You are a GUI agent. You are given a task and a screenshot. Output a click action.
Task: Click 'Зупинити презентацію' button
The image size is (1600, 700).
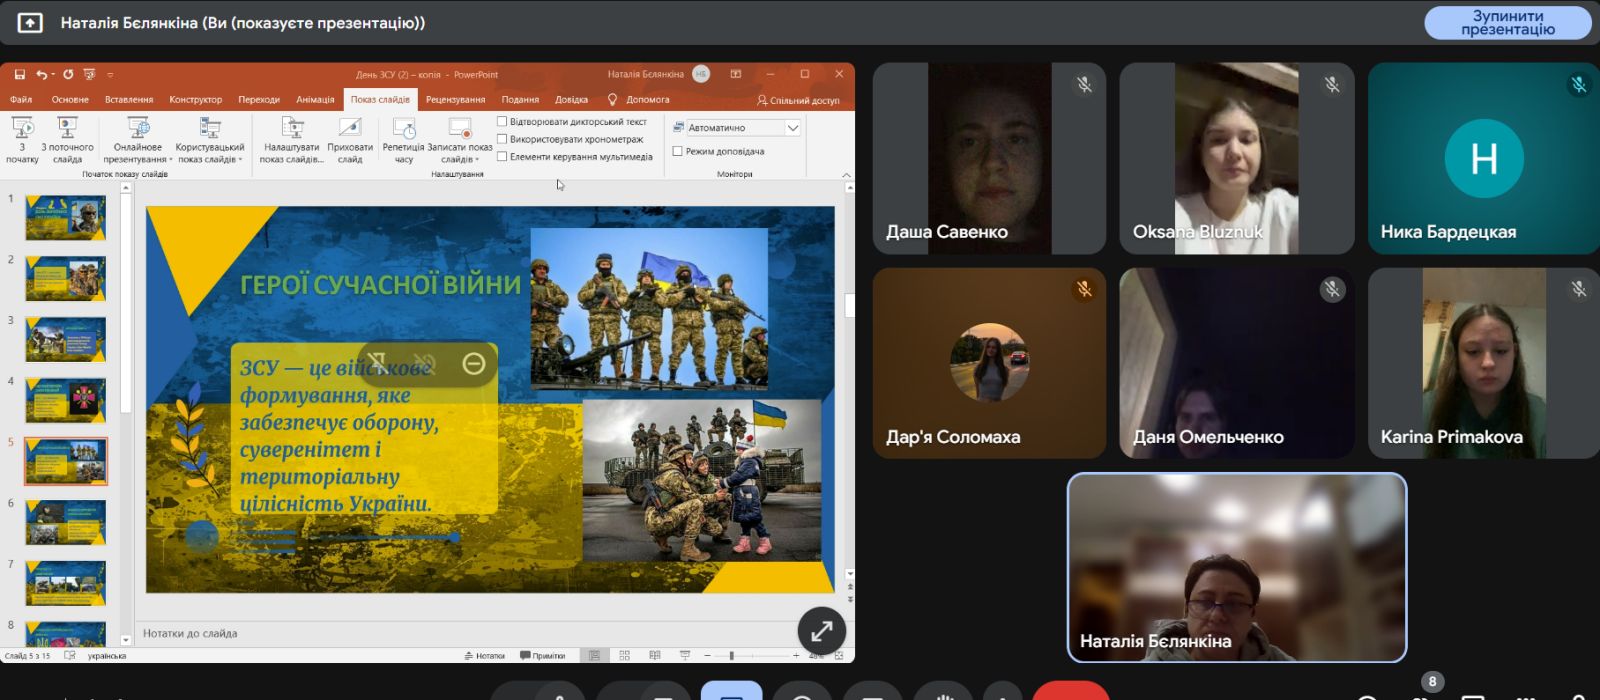(x=1507, y=23)
